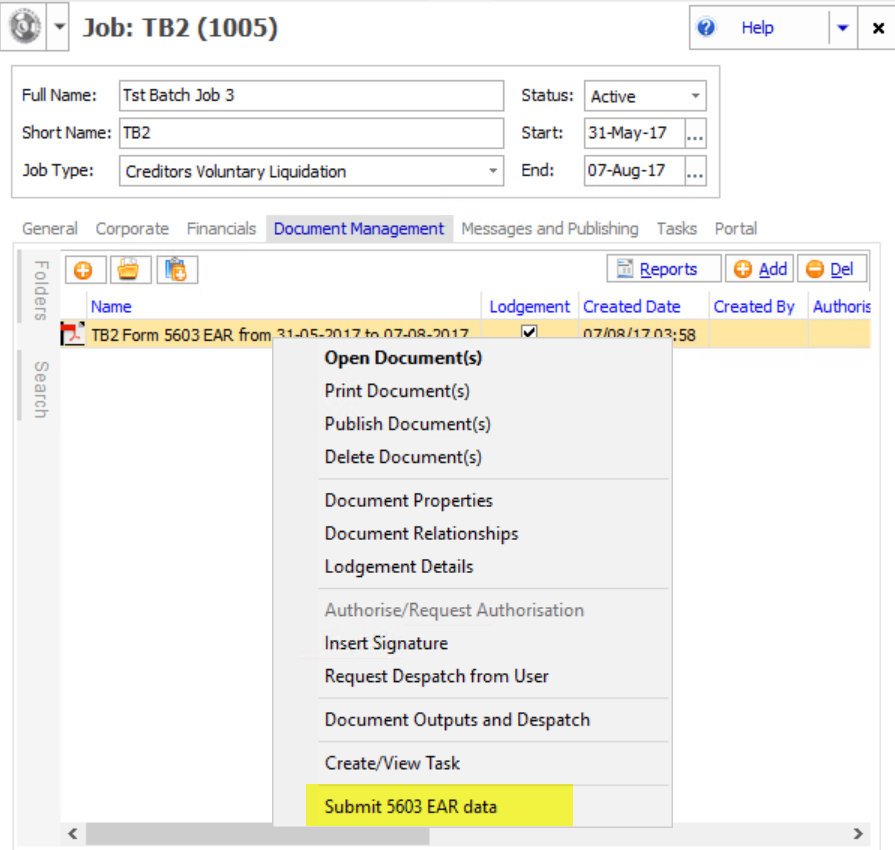The height and width of the screenshot is (850, 895).
Task: Click the PDF icon of TB2 Form 5603 row
Action: pos(73,334)
